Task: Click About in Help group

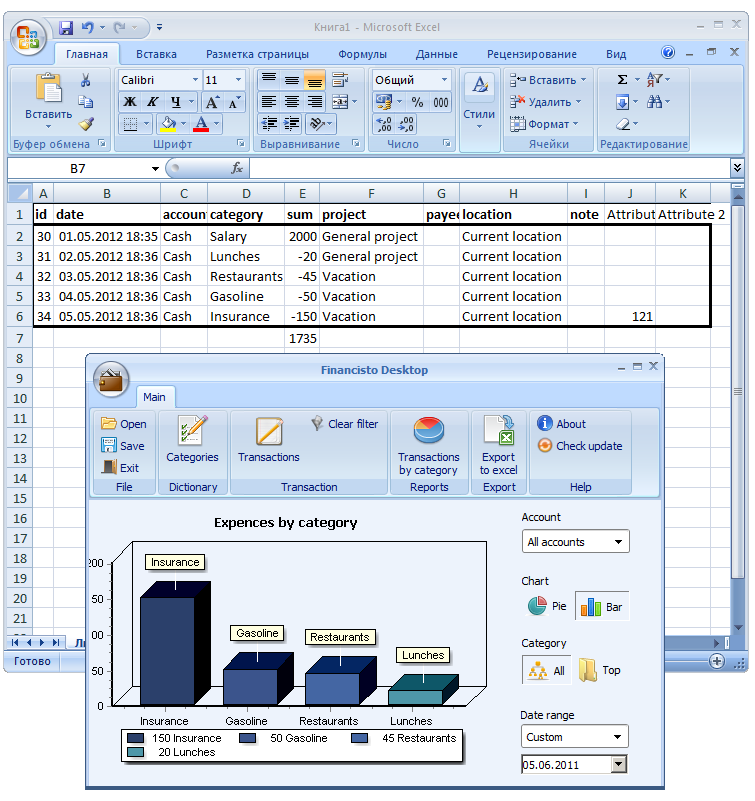Action: [561, 424]
